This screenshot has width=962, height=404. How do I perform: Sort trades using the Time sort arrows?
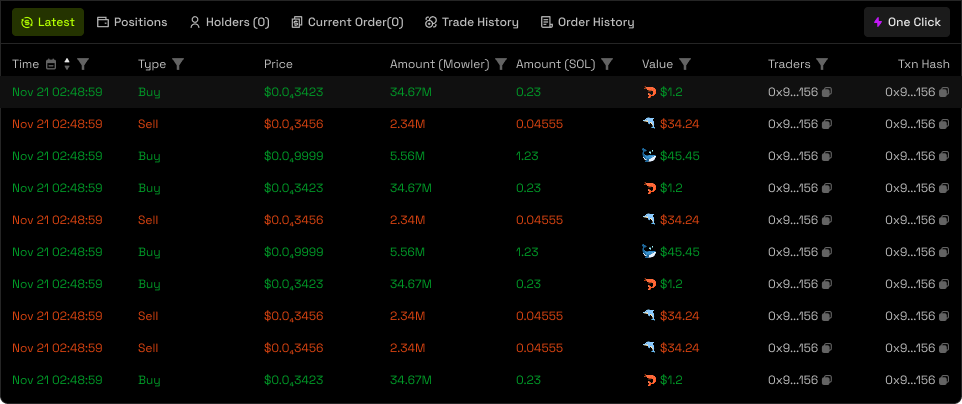[67, 64]
